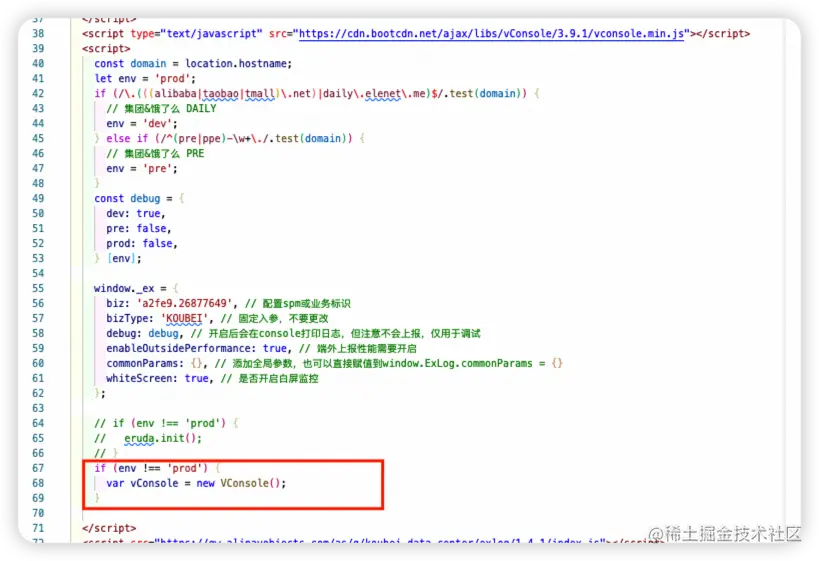The width and height of the screenshot is (819, 561).
Task: Click the "env = 'dev';" assignment
Action: coord(142,124)
